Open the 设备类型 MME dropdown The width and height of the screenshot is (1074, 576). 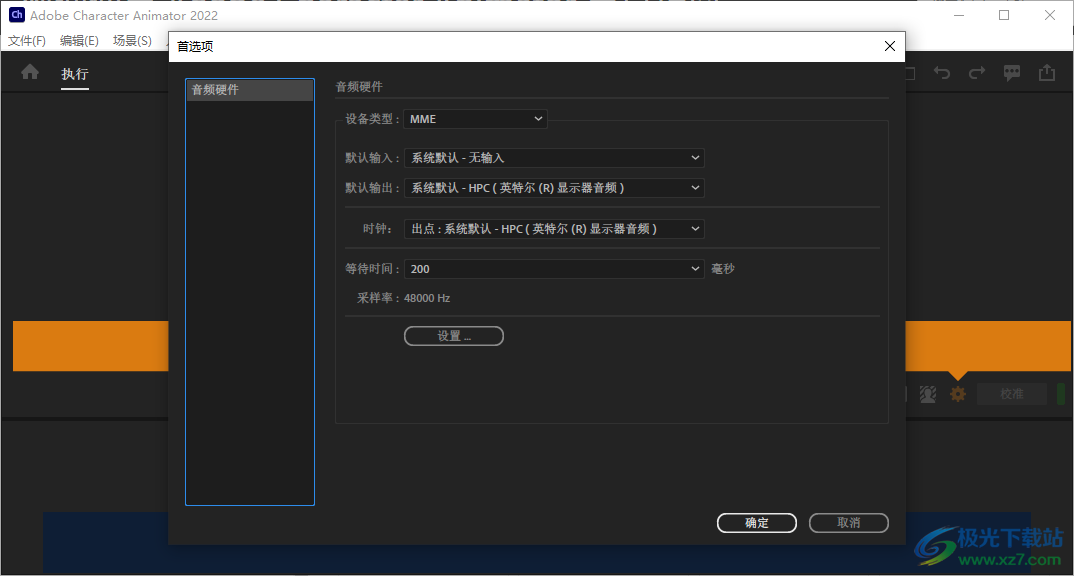475,118
